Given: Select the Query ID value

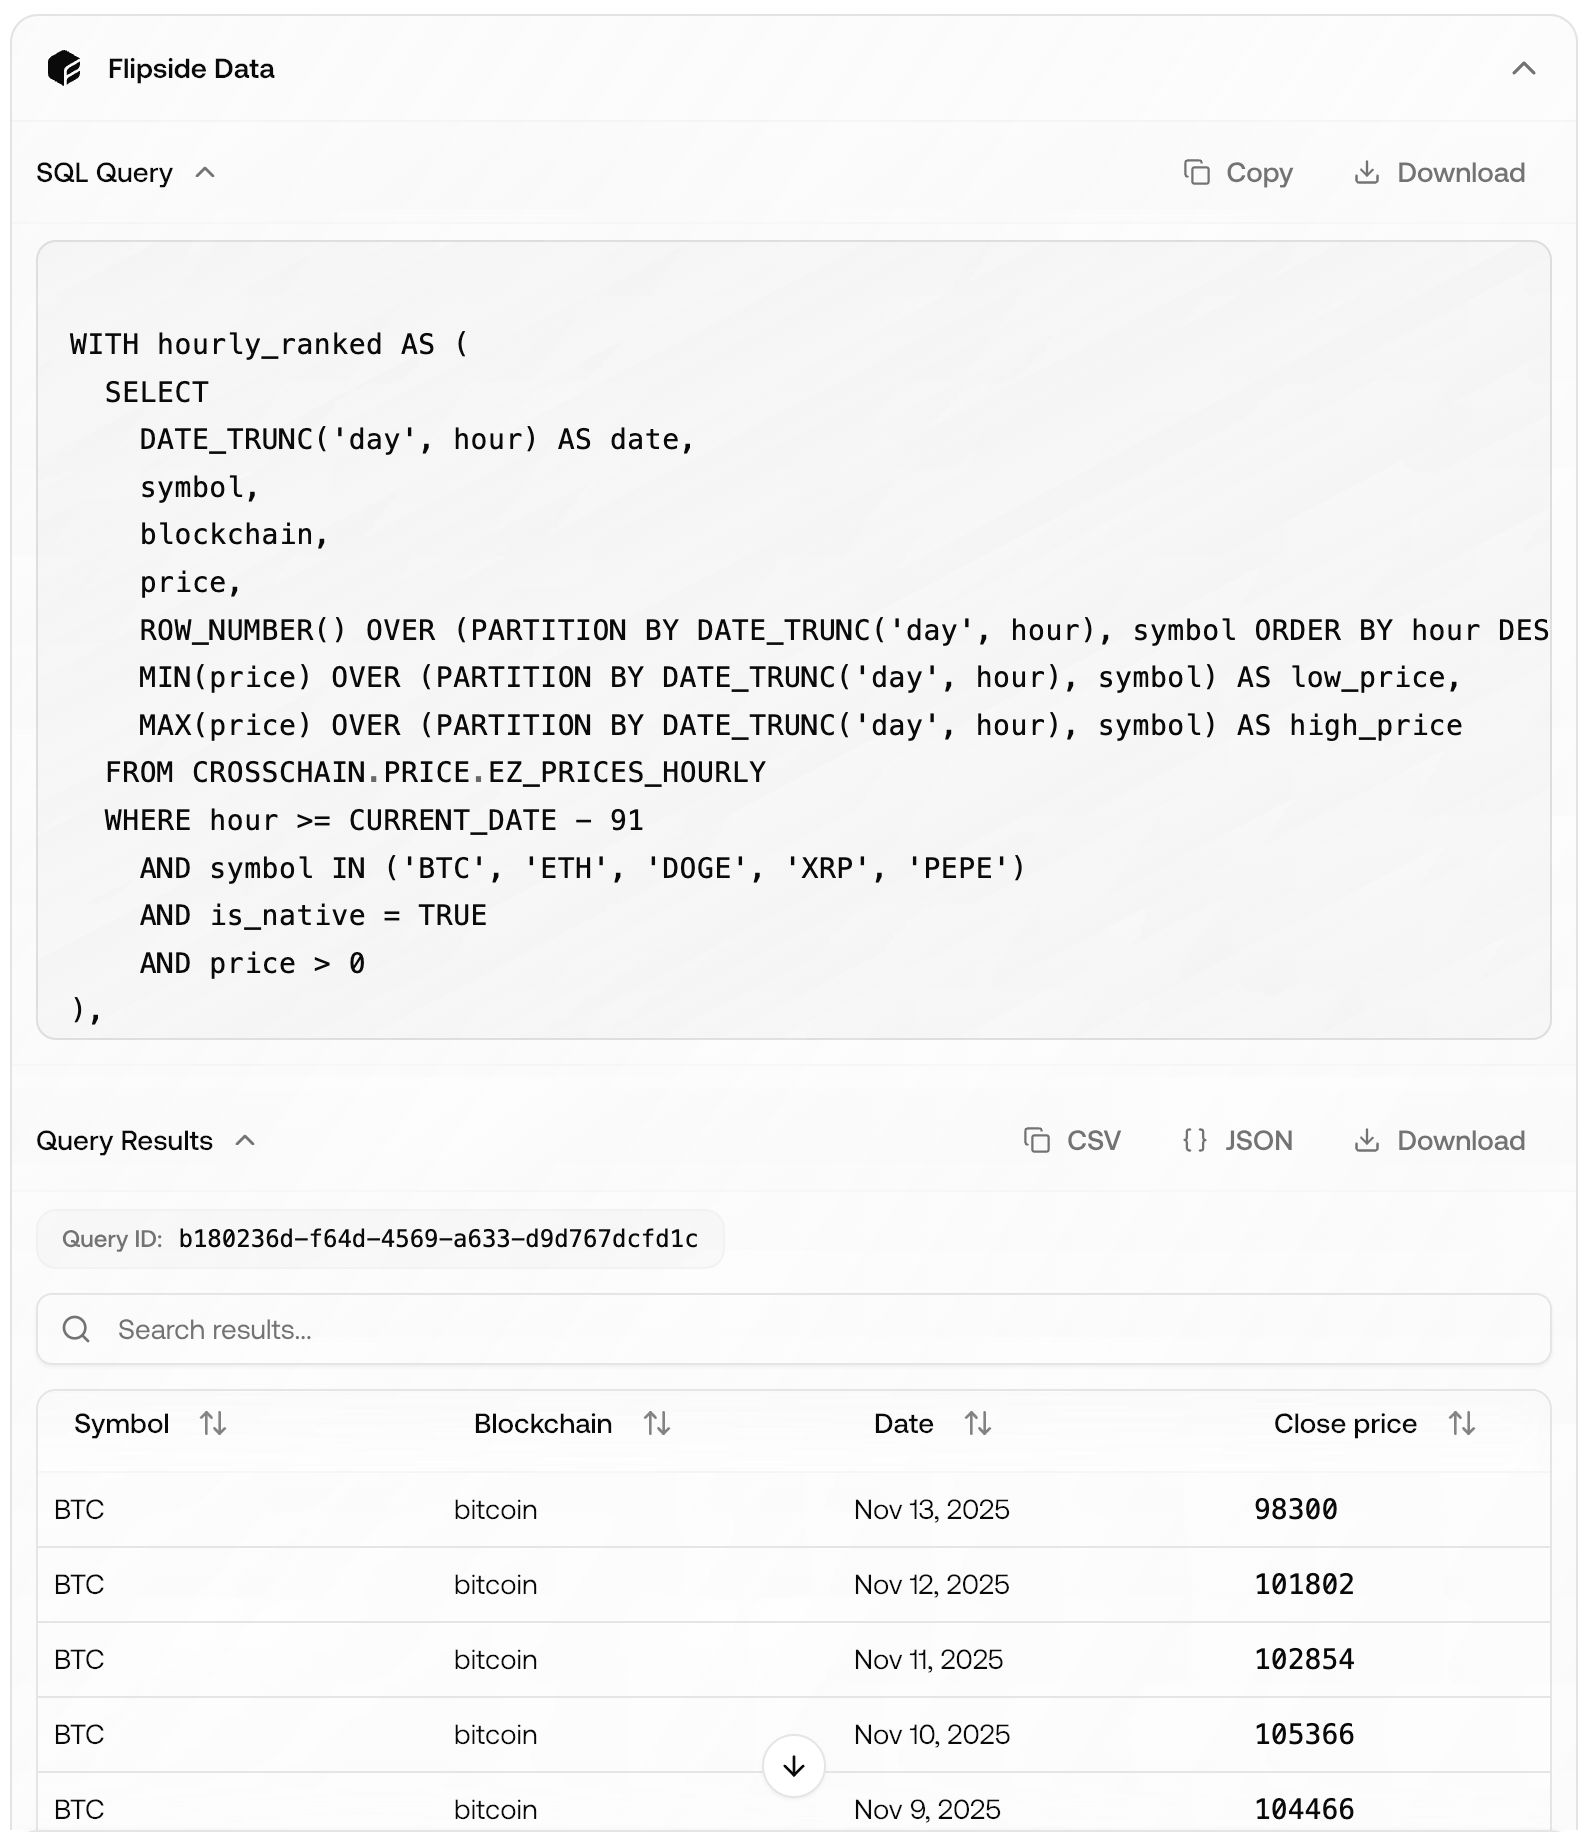Looking at the screenshot, I should [x=440, y=1238].
